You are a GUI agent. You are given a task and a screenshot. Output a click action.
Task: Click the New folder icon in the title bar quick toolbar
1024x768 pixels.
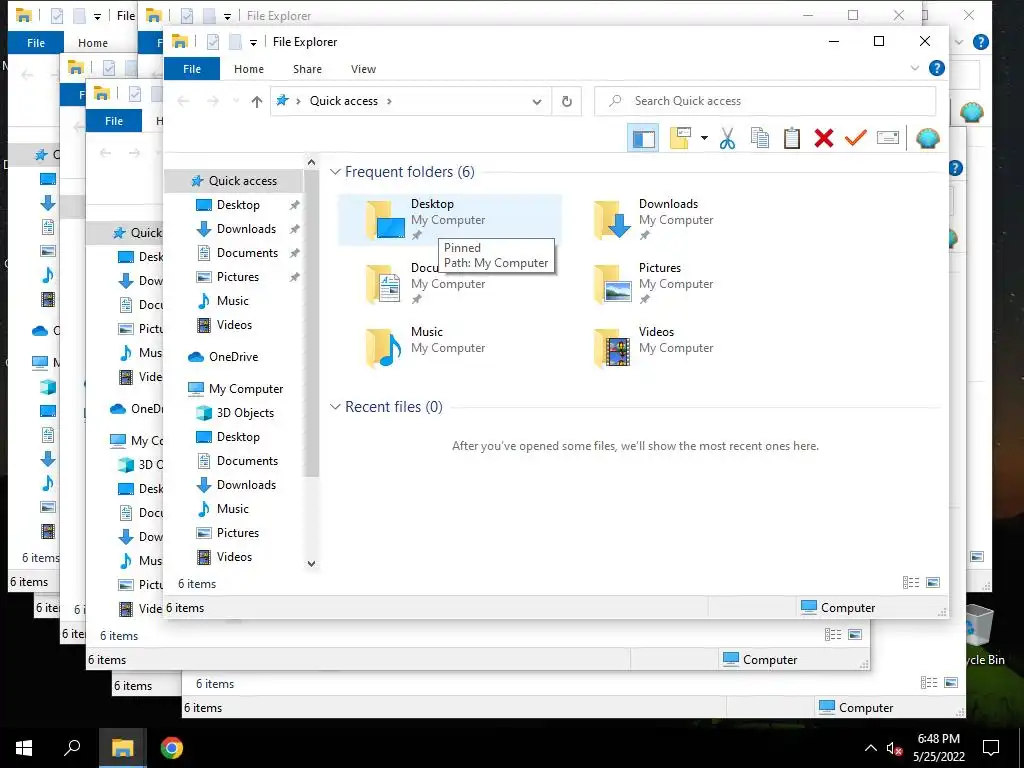point(234,42)
